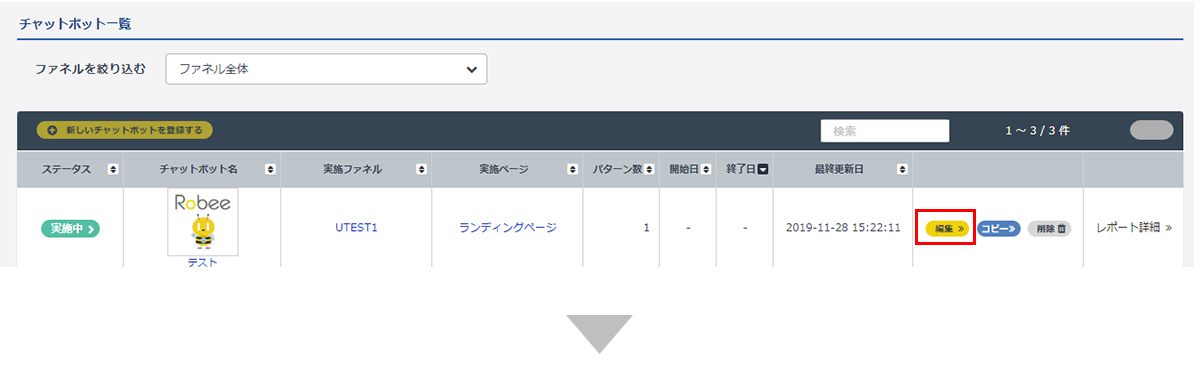1200x371 pixels.
Task: Open the UTEST1 funnel link
Action: click(356, 228)
